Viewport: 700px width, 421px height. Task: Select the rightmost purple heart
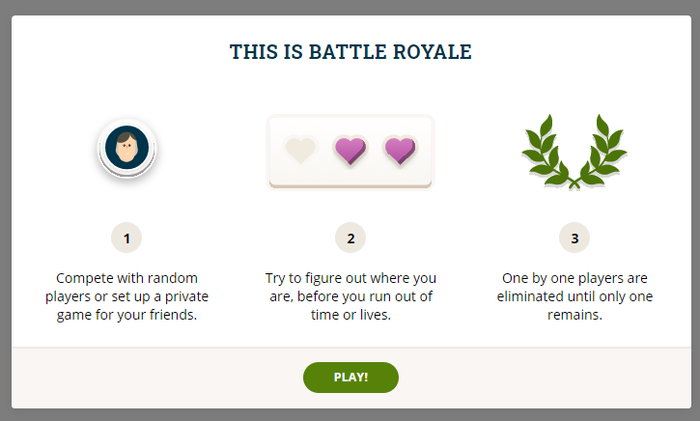[x=400, y=151]
